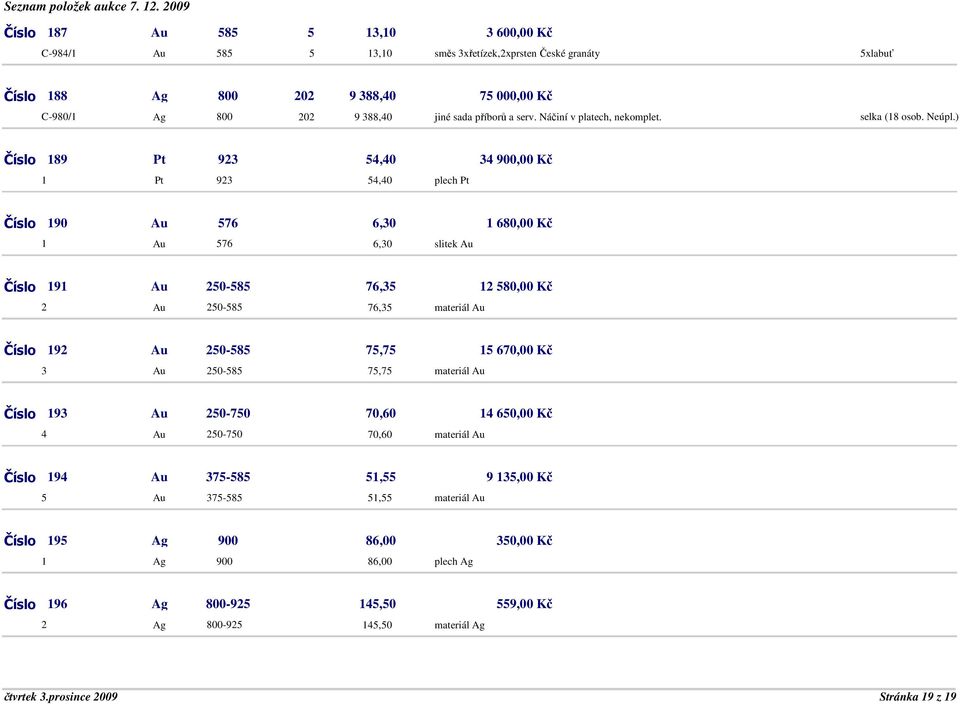Select 'jiné sada příborů a serv.' description
Screen dimensions: 960x704
pyautogui.click(x=482, y=117)
